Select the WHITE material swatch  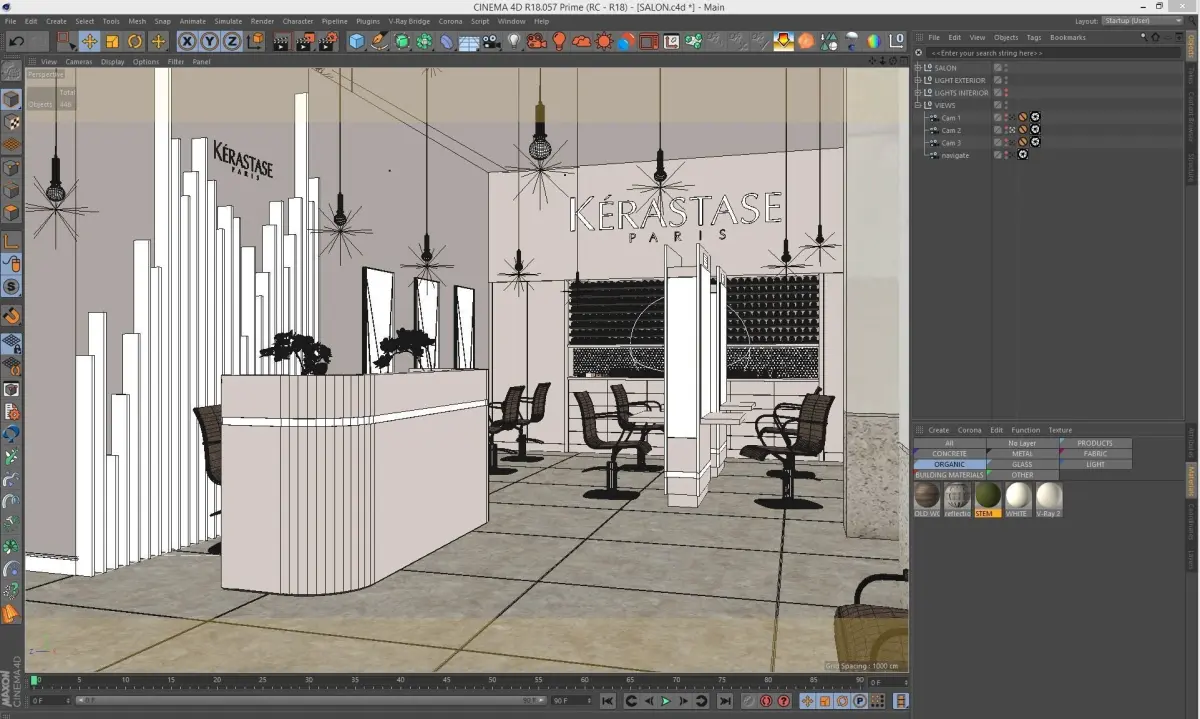[x=1018, y=500]
